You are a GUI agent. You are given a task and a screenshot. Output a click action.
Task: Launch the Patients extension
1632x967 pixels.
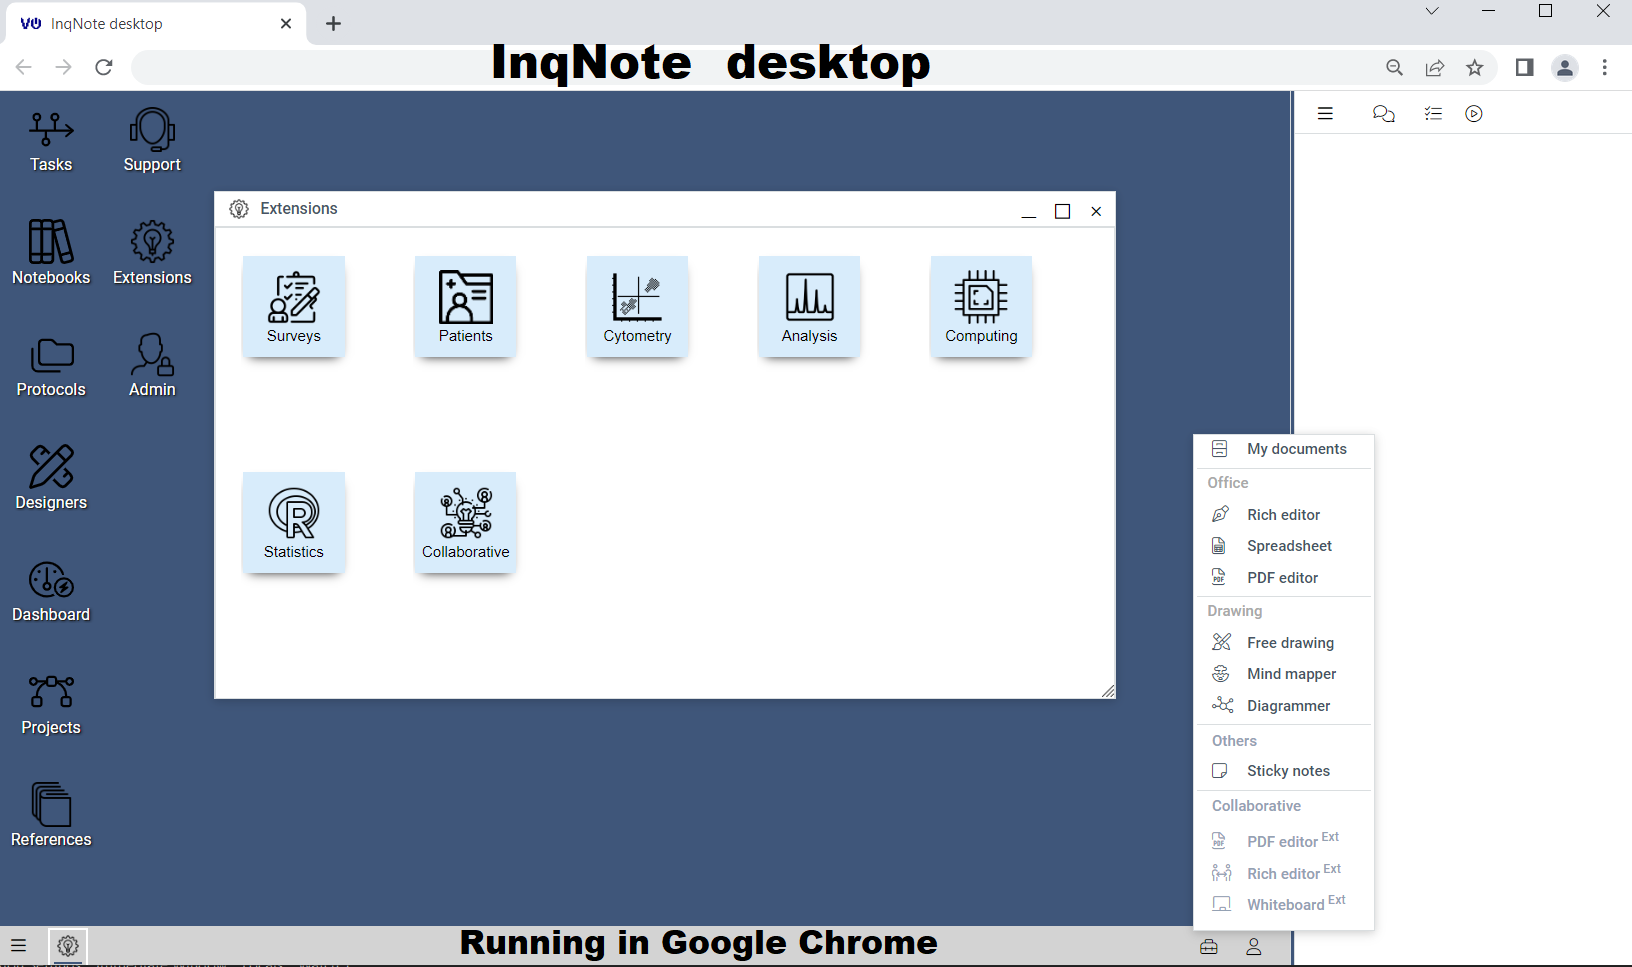point(466,306)
